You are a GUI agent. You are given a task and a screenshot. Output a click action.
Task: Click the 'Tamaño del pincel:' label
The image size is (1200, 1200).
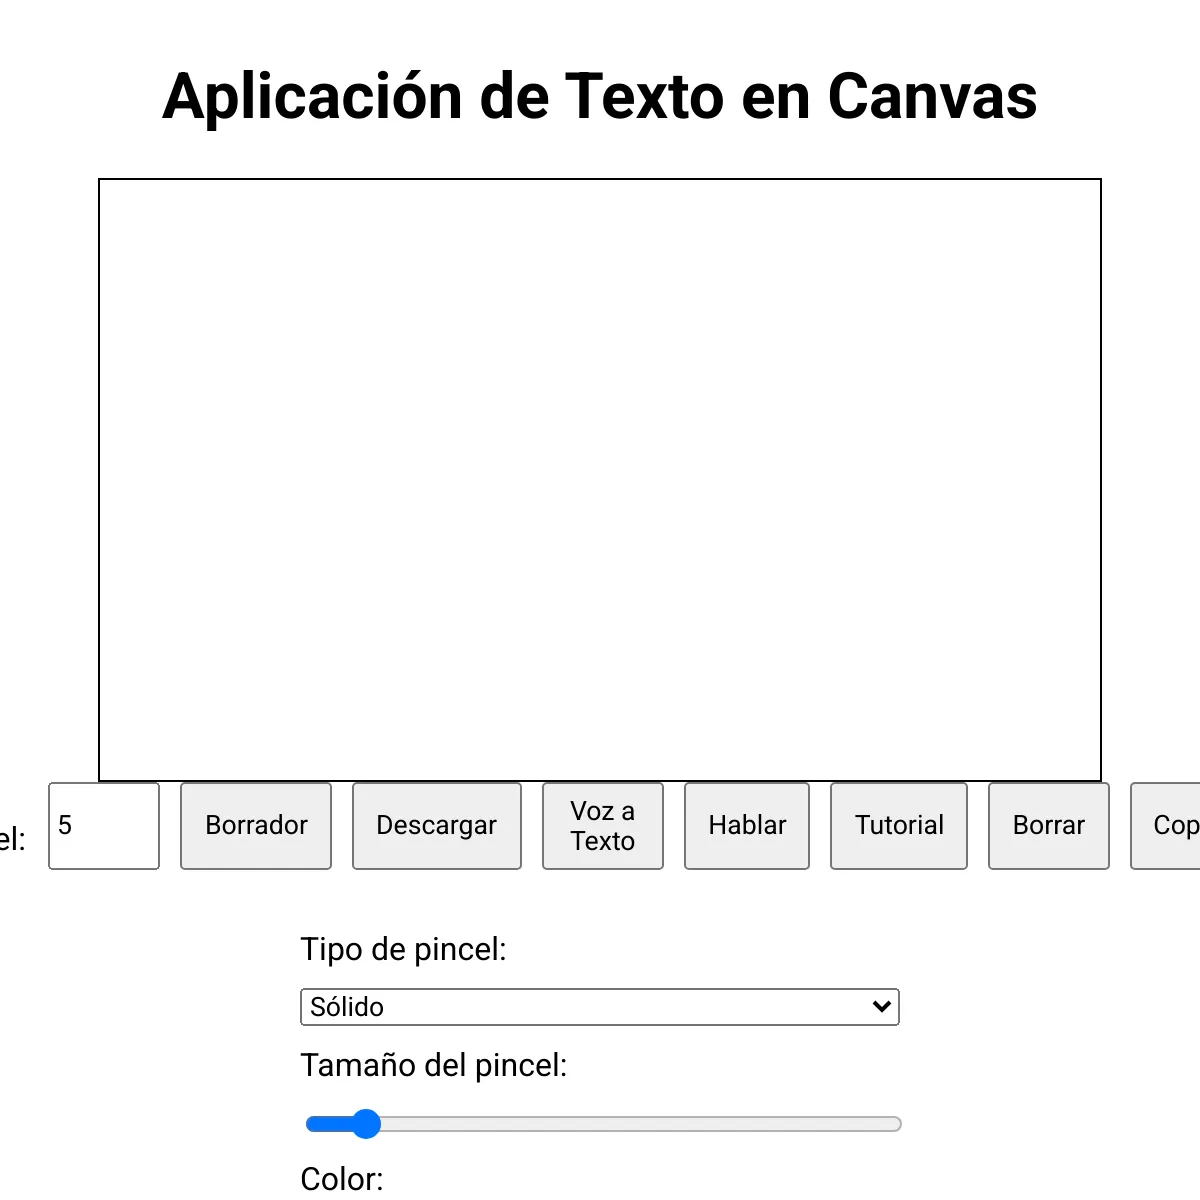(434, 1065)
